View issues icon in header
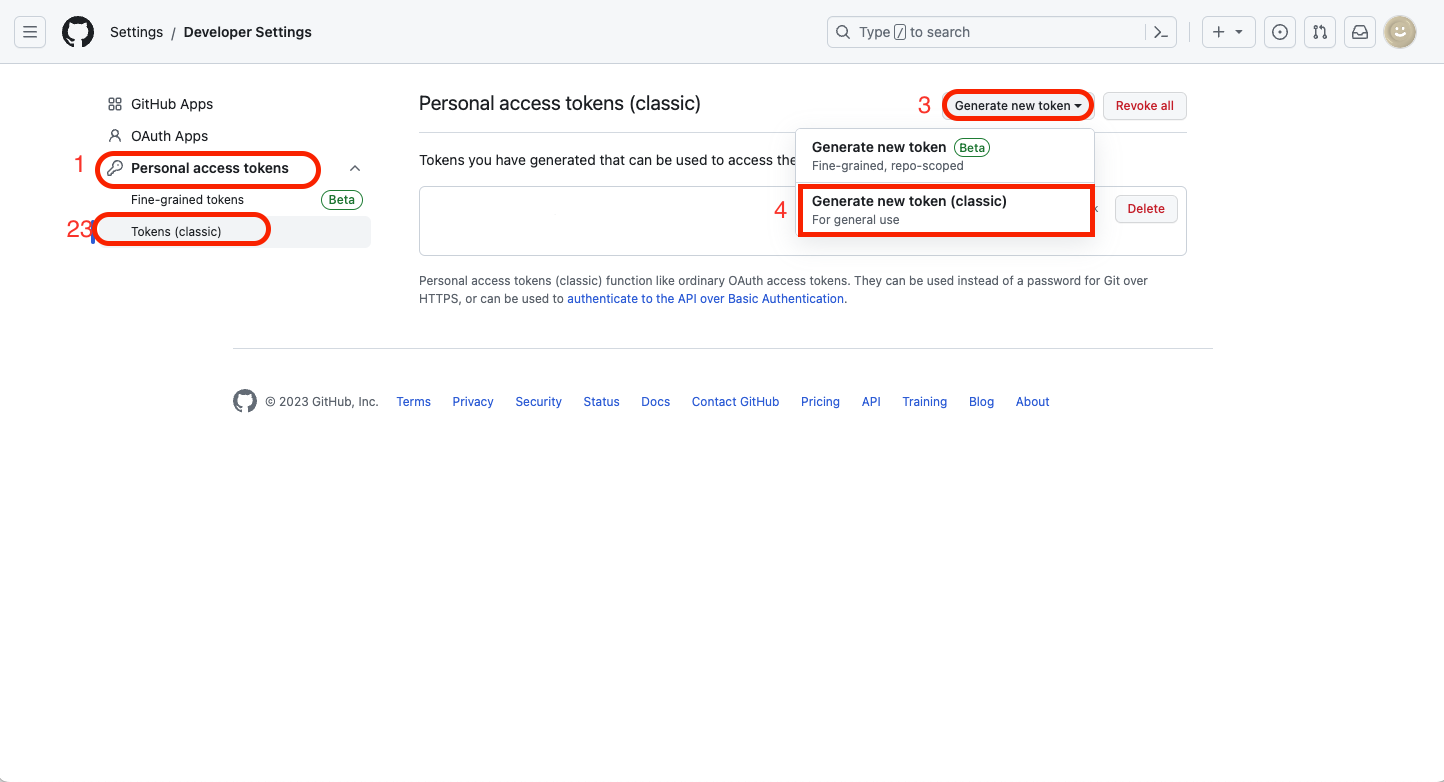This screenshot has width=1444, height=782. click(1280, 32)
